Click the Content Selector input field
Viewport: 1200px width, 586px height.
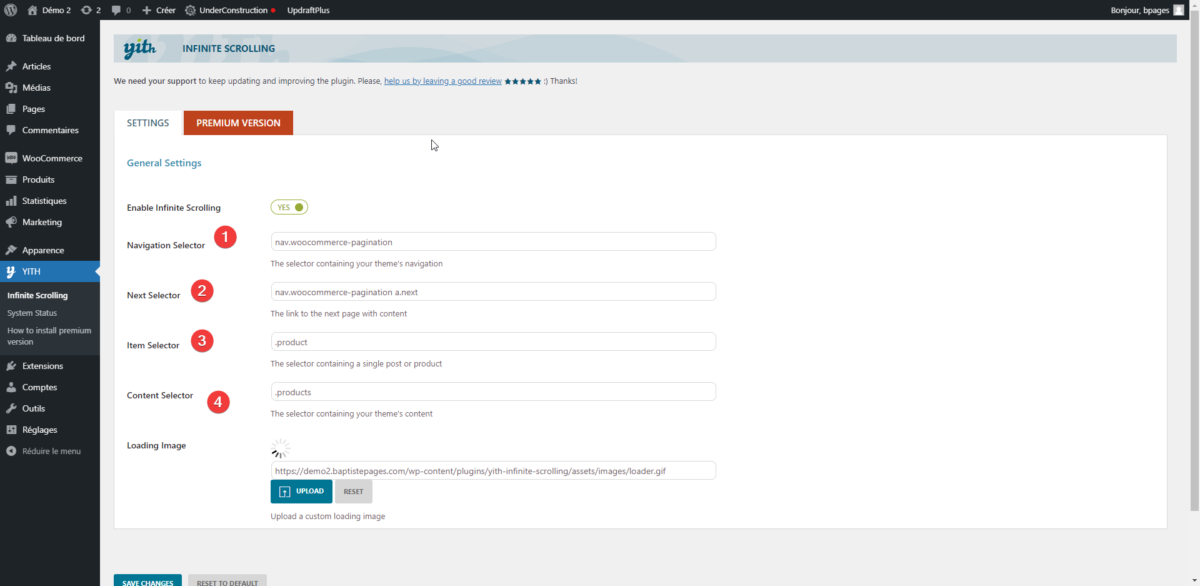(493, 391)
